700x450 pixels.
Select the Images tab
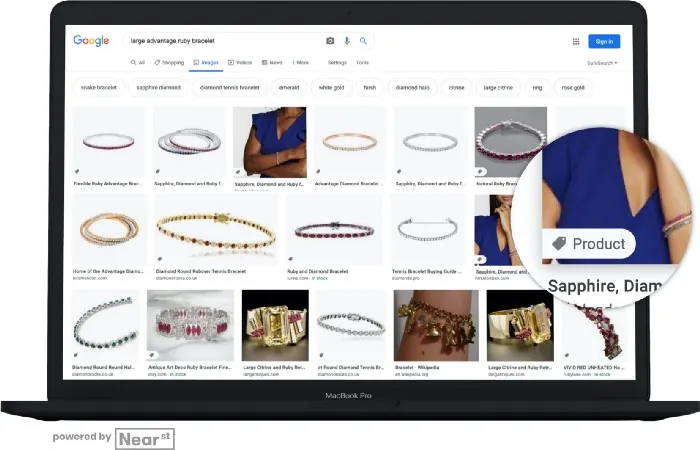click(206, 62)
